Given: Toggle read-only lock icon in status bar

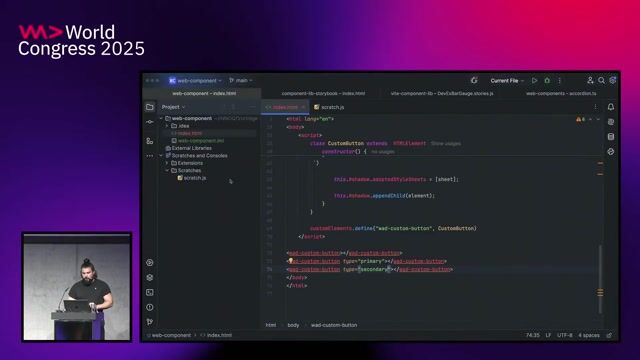Looking at the screenshot, I should coord(609,335).
